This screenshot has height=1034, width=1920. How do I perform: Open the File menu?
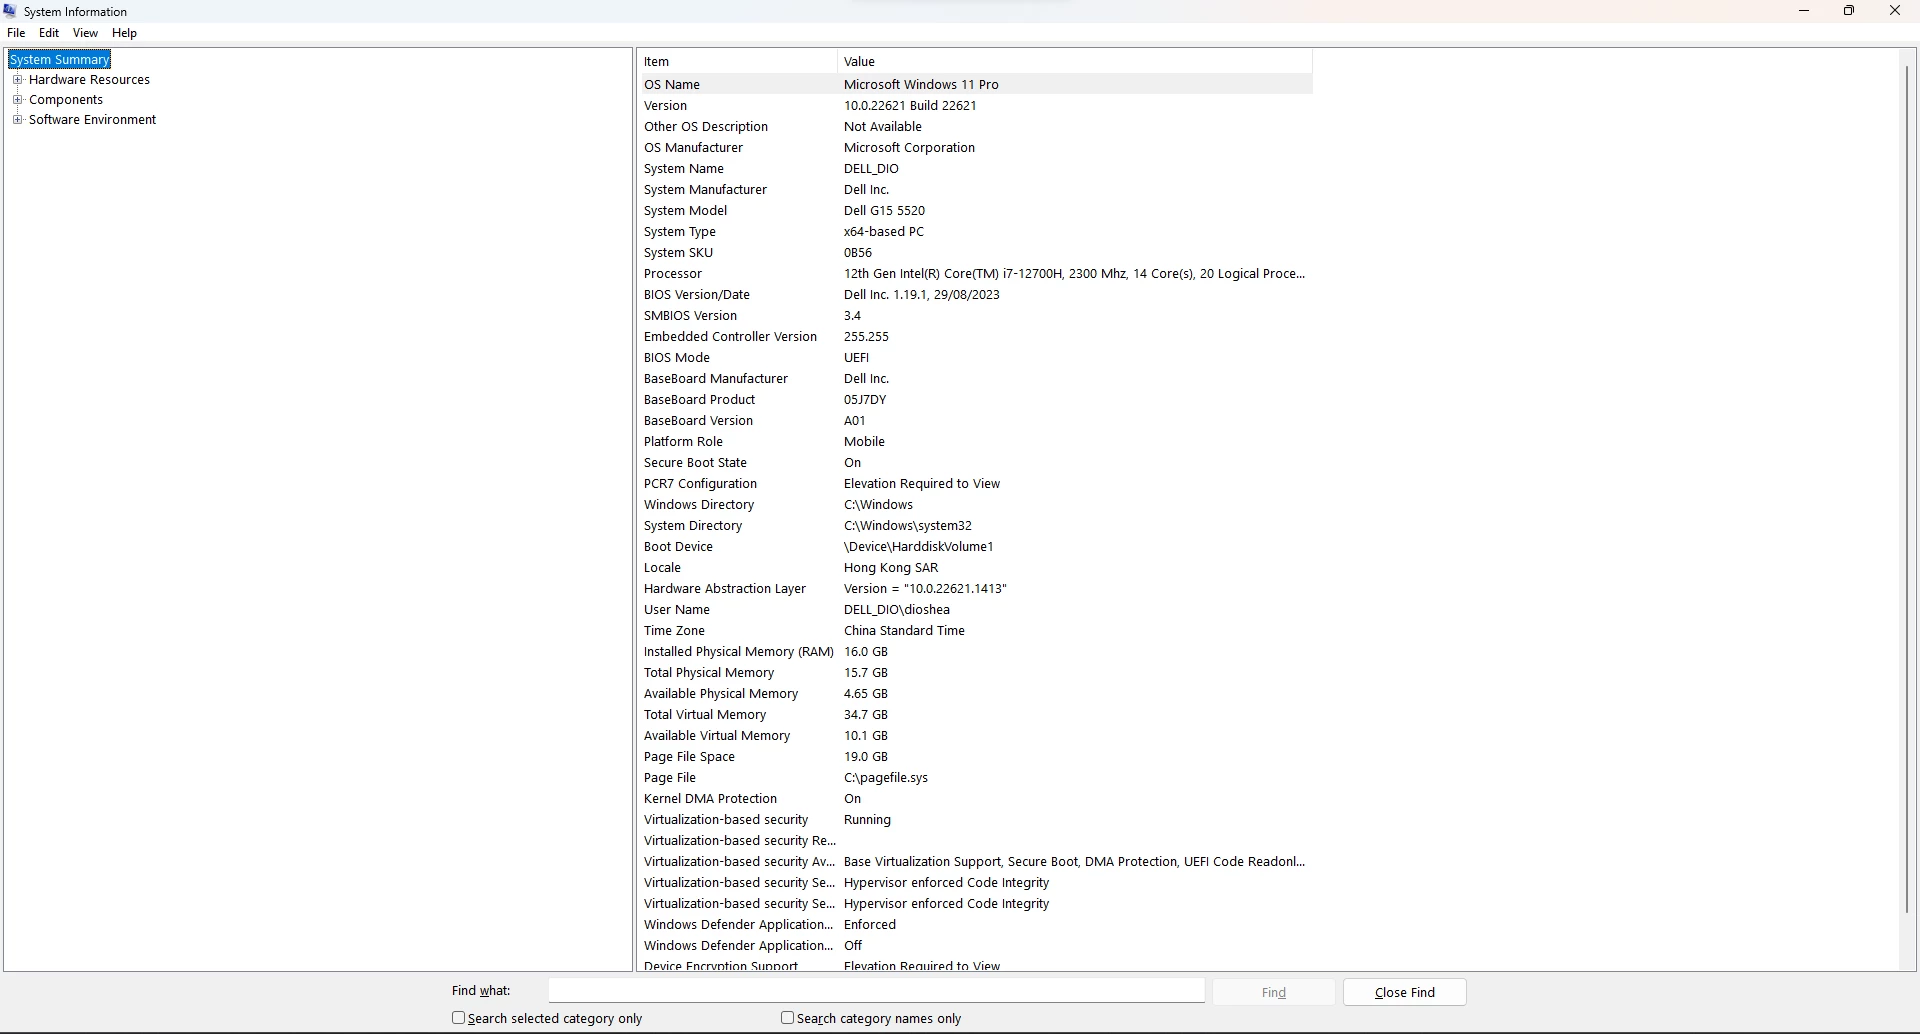click(x=16, y=33)
